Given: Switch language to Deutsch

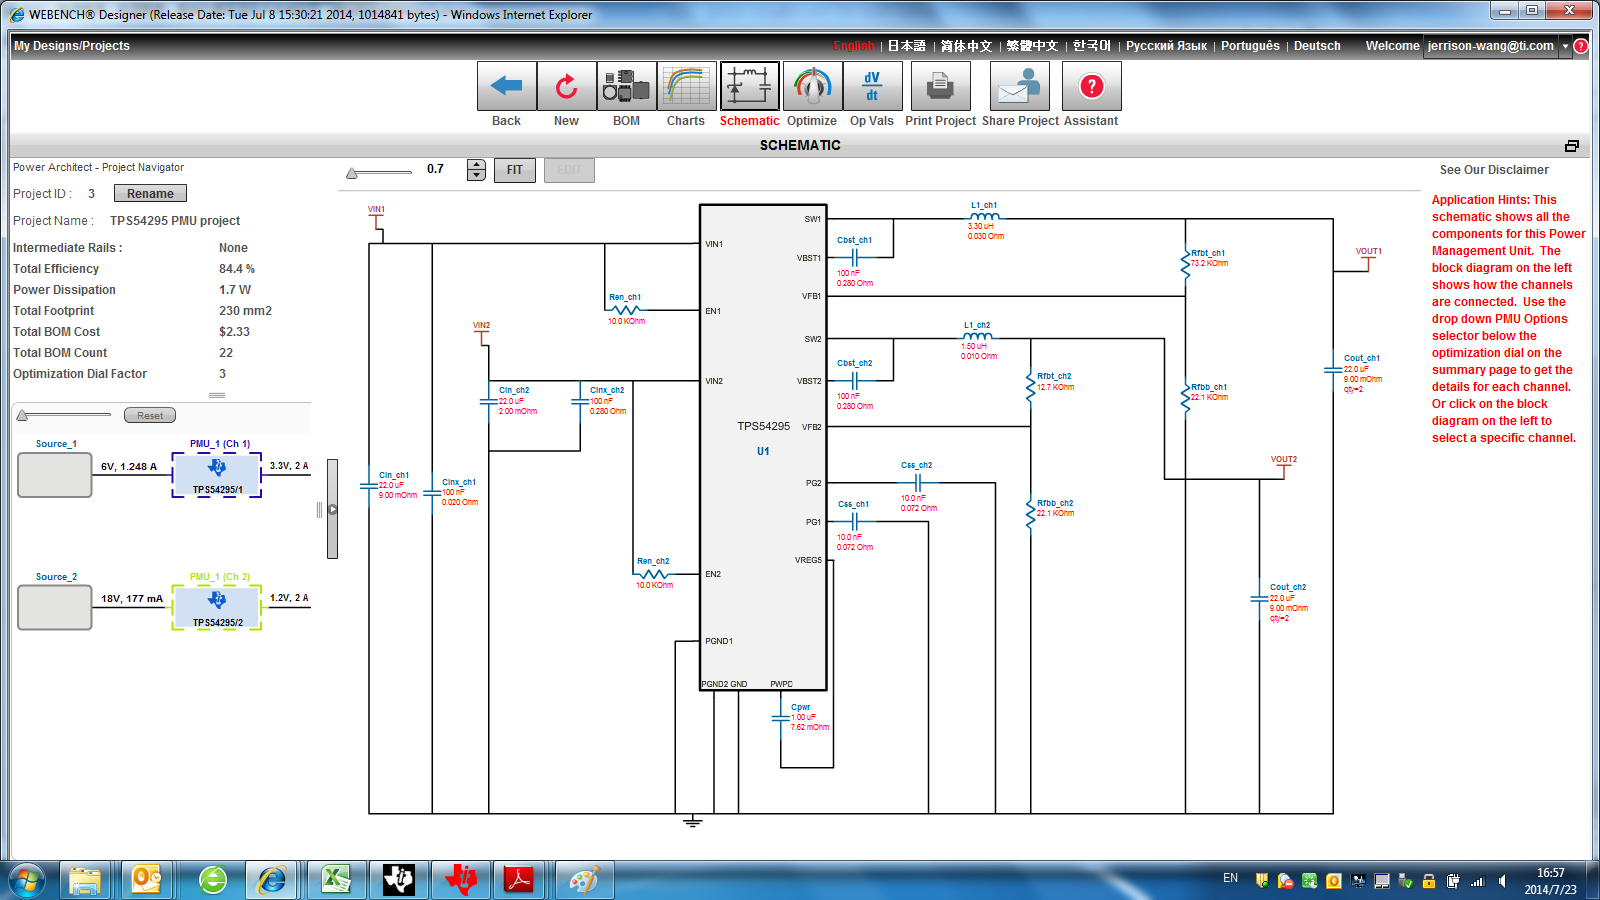Looking at the screenshot, I should 1317,46.
